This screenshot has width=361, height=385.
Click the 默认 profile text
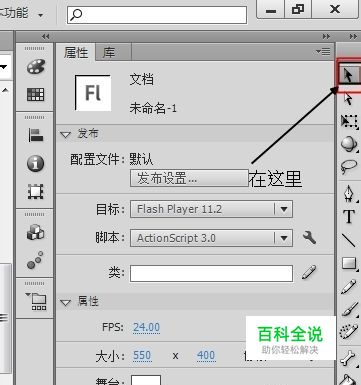click(141, 159)
